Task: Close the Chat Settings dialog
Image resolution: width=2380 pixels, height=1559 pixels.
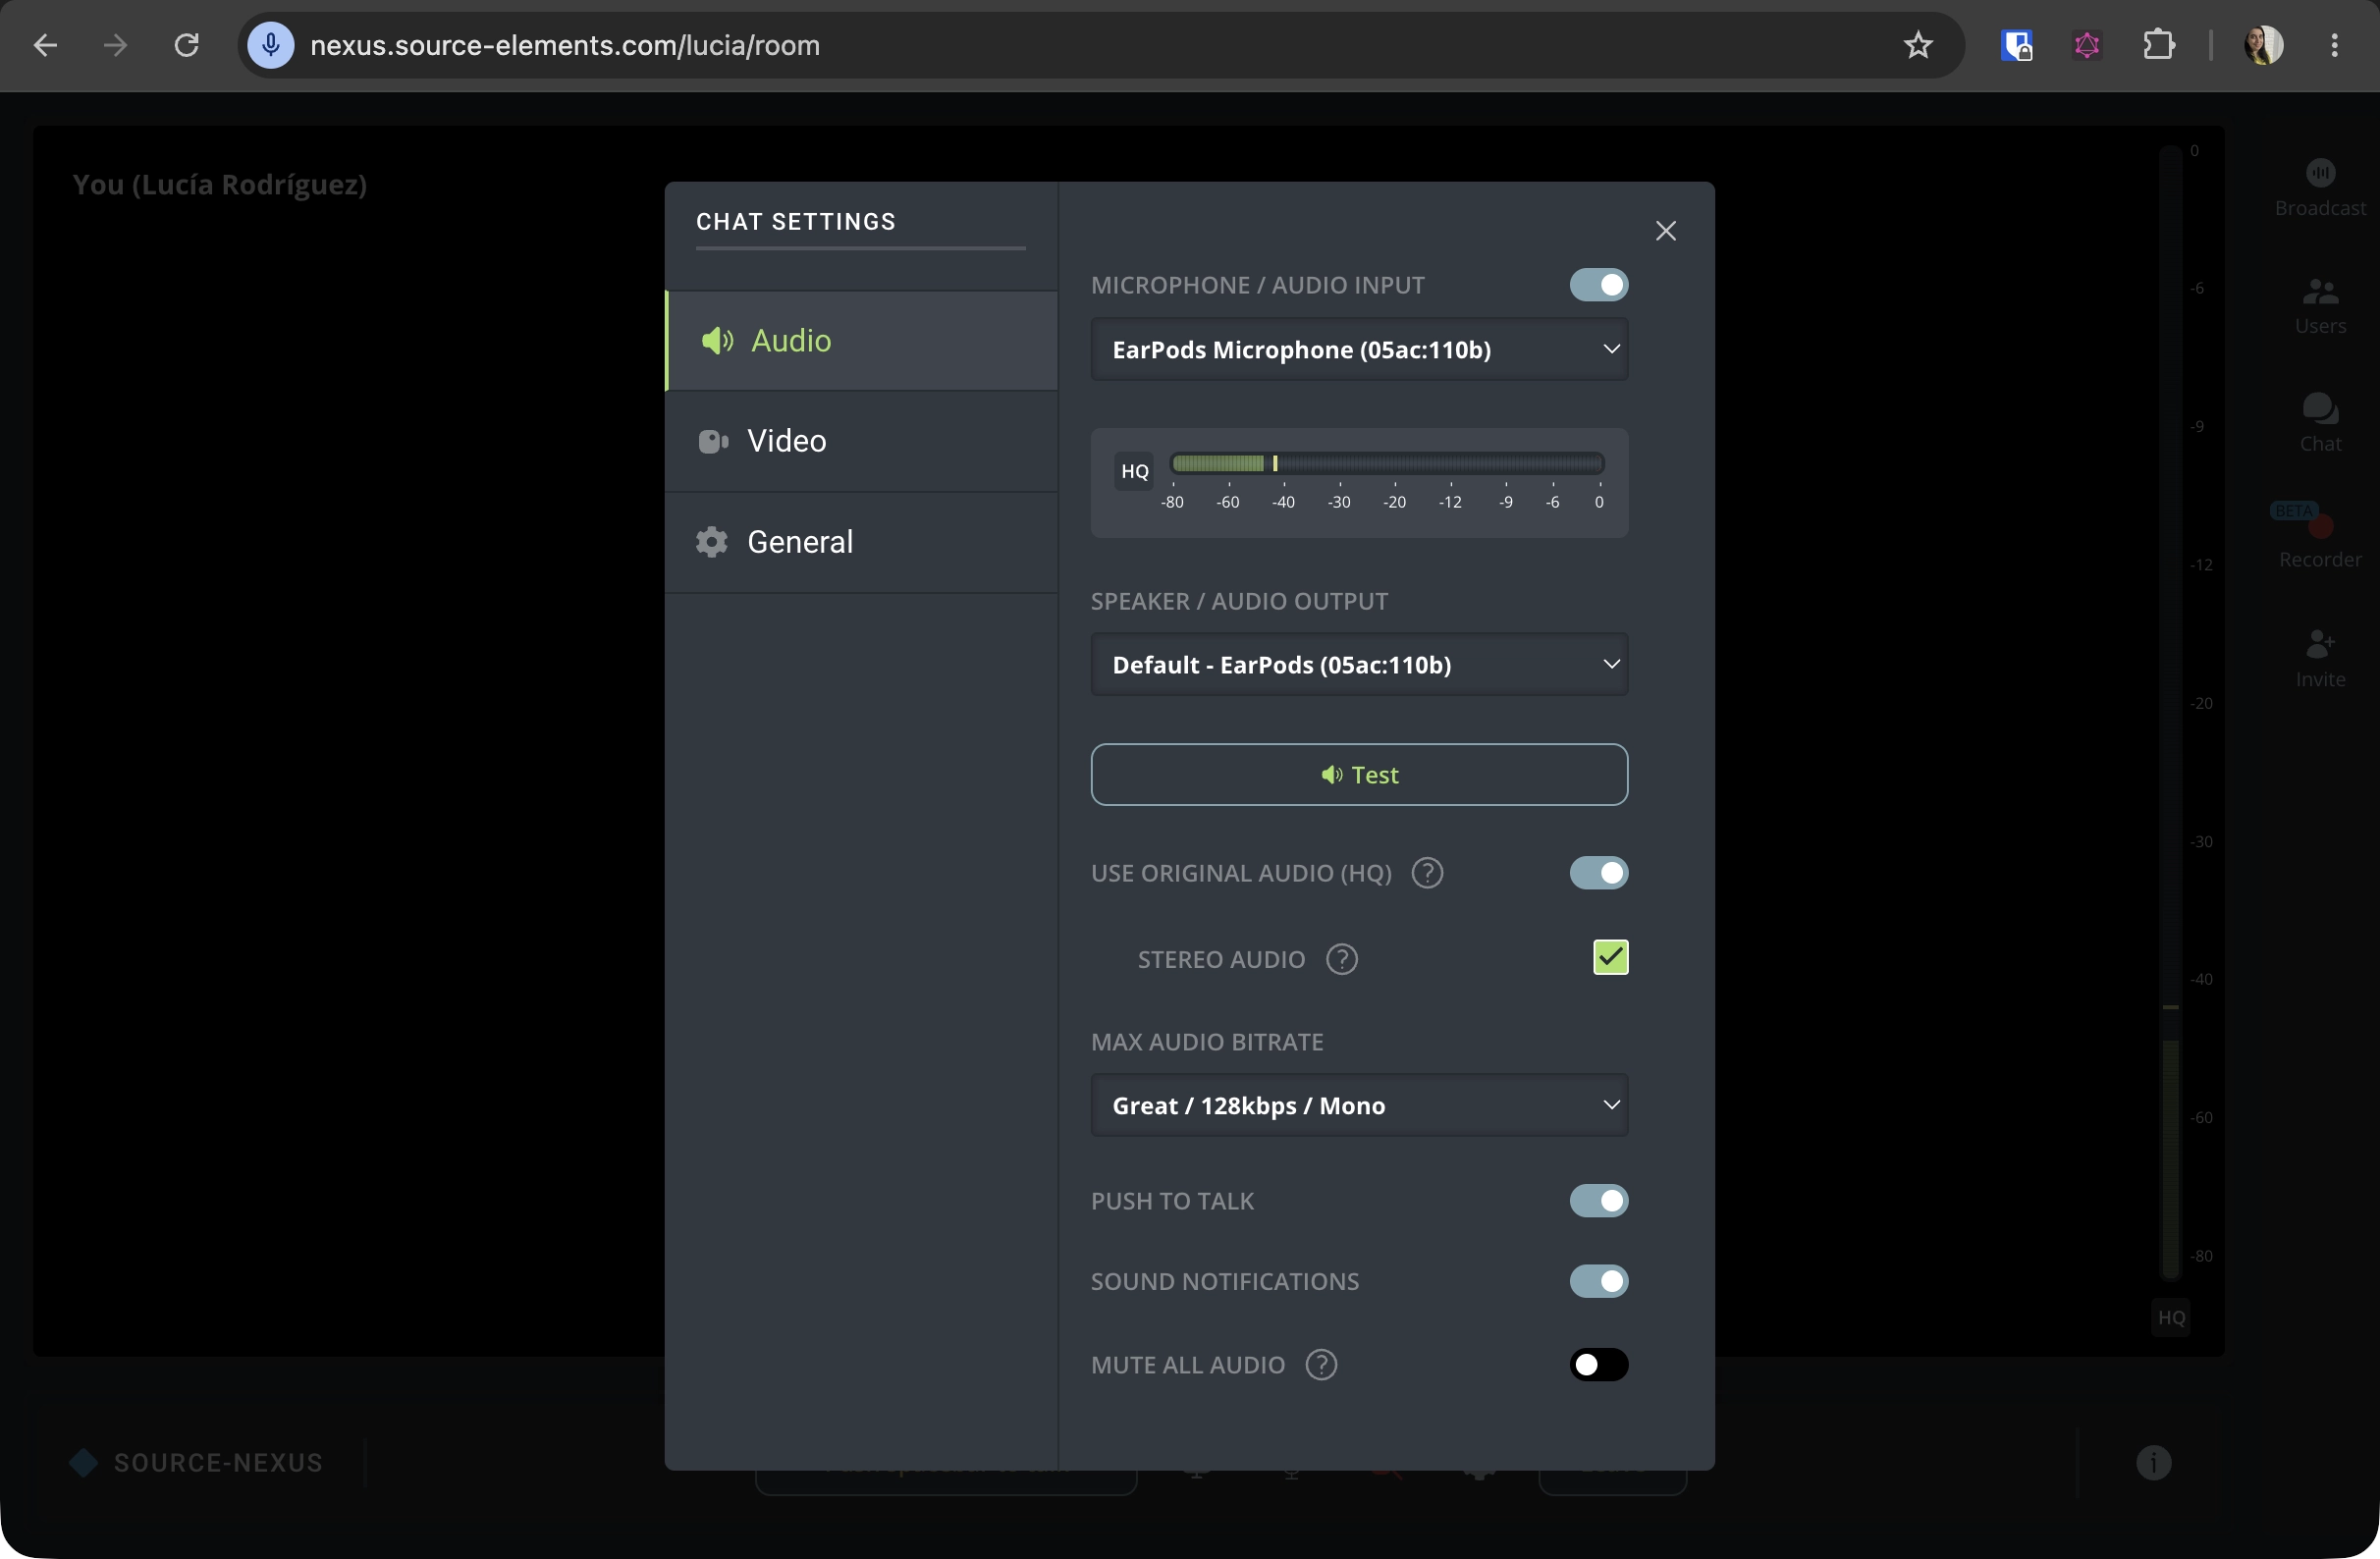Action: pyautogui.click(x=1665, y=231)
